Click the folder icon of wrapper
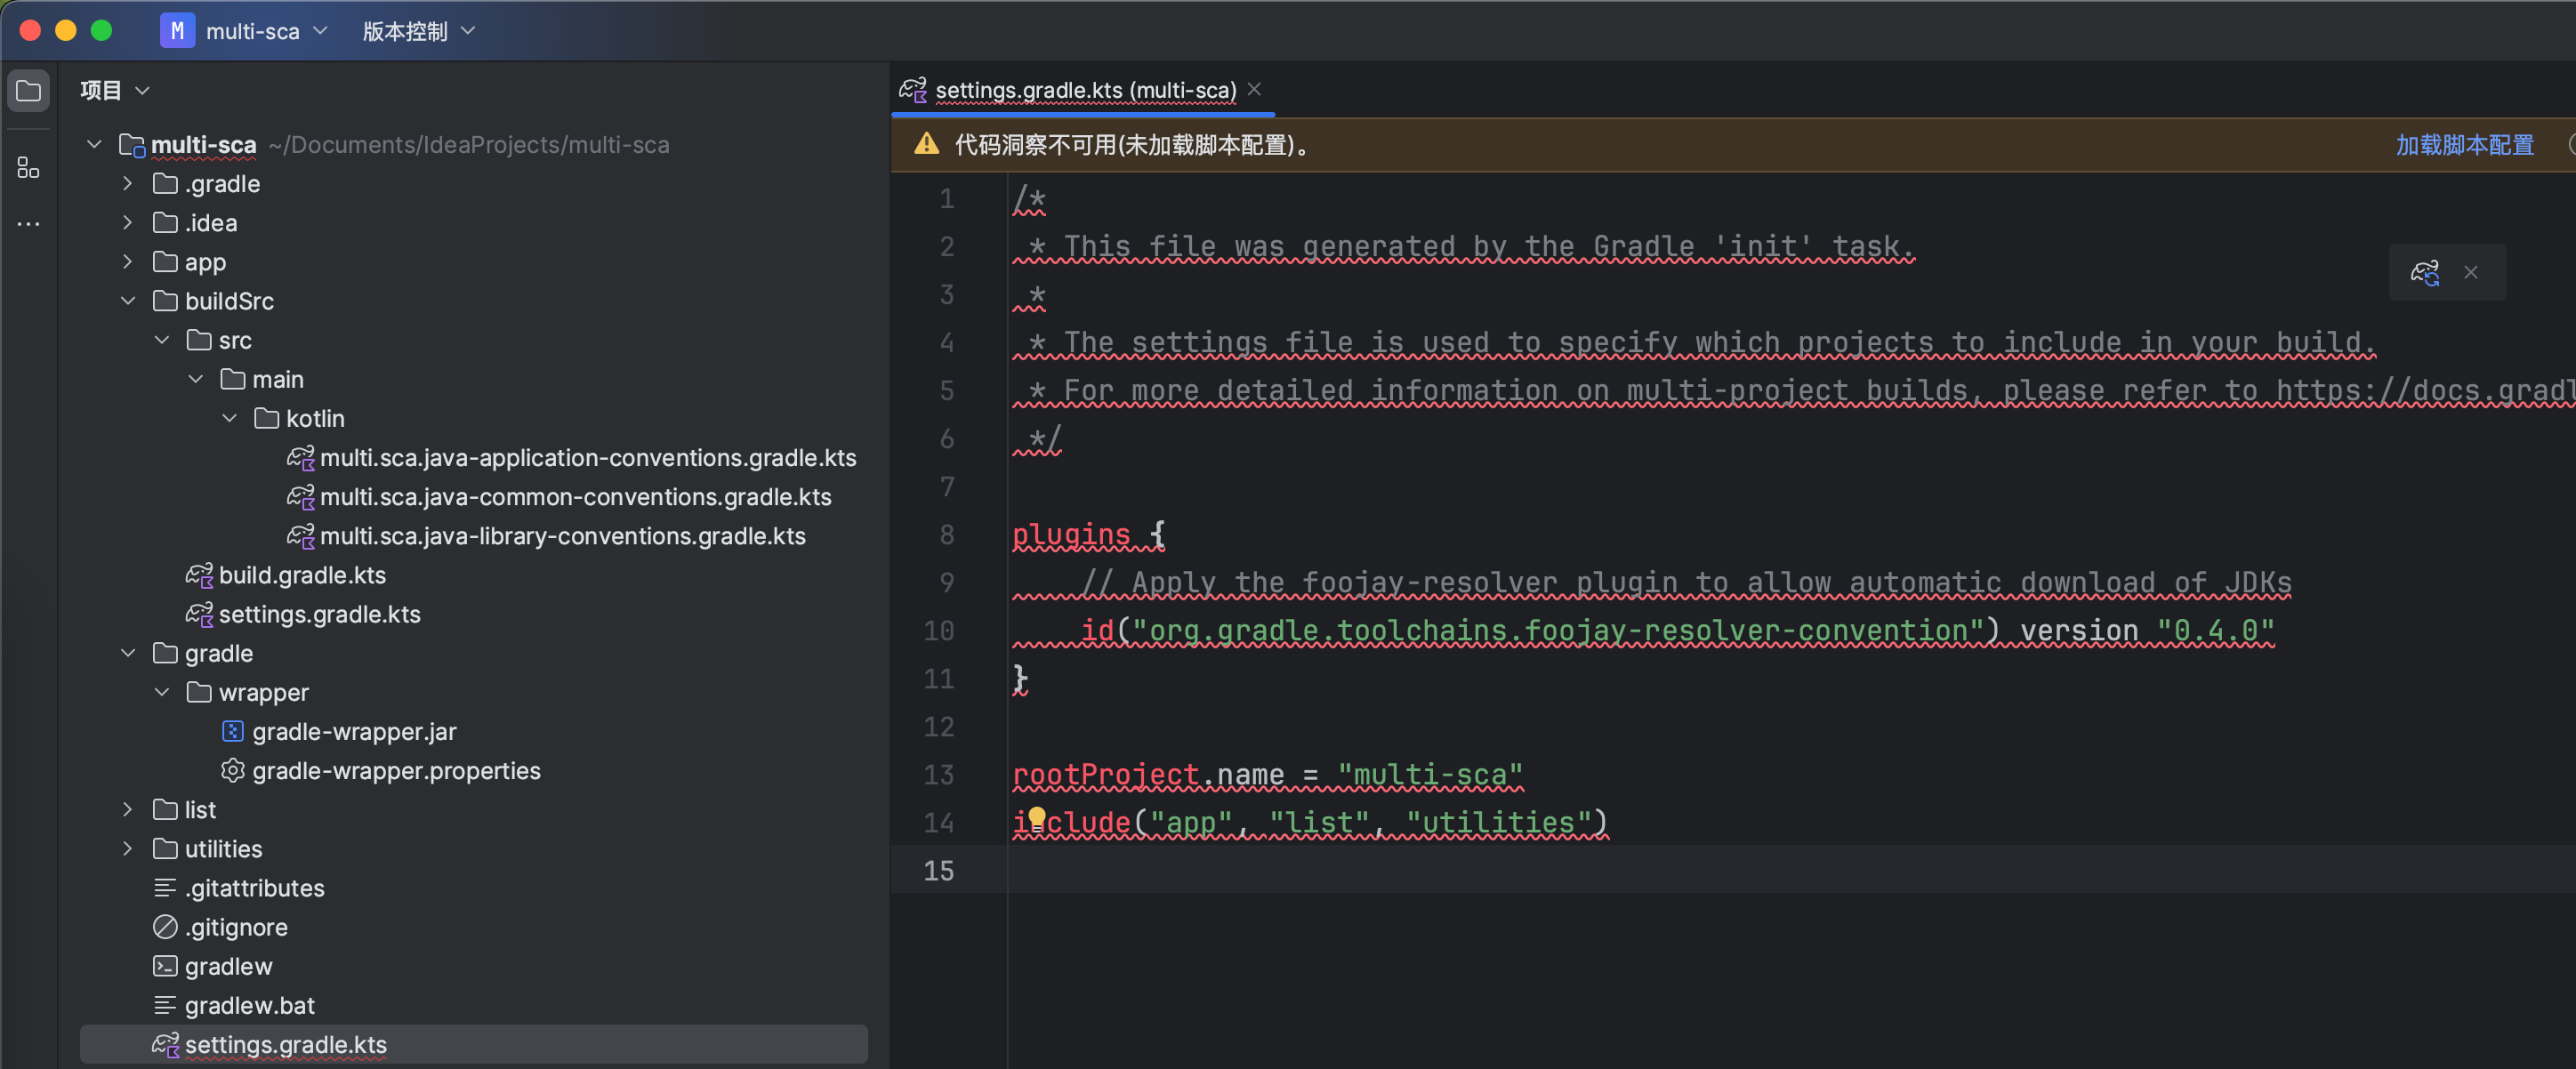 199,692
